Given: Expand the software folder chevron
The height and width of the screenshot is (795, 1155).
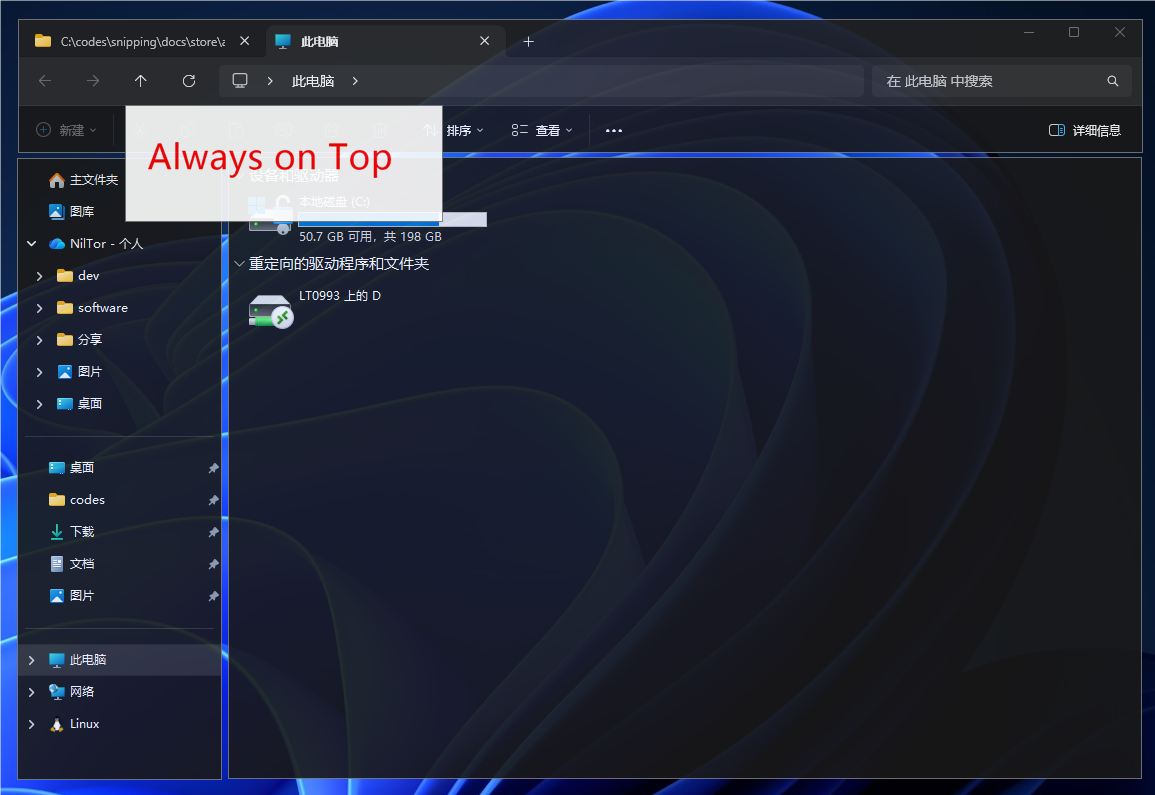Looking at the screenshot, I should 39,308.
